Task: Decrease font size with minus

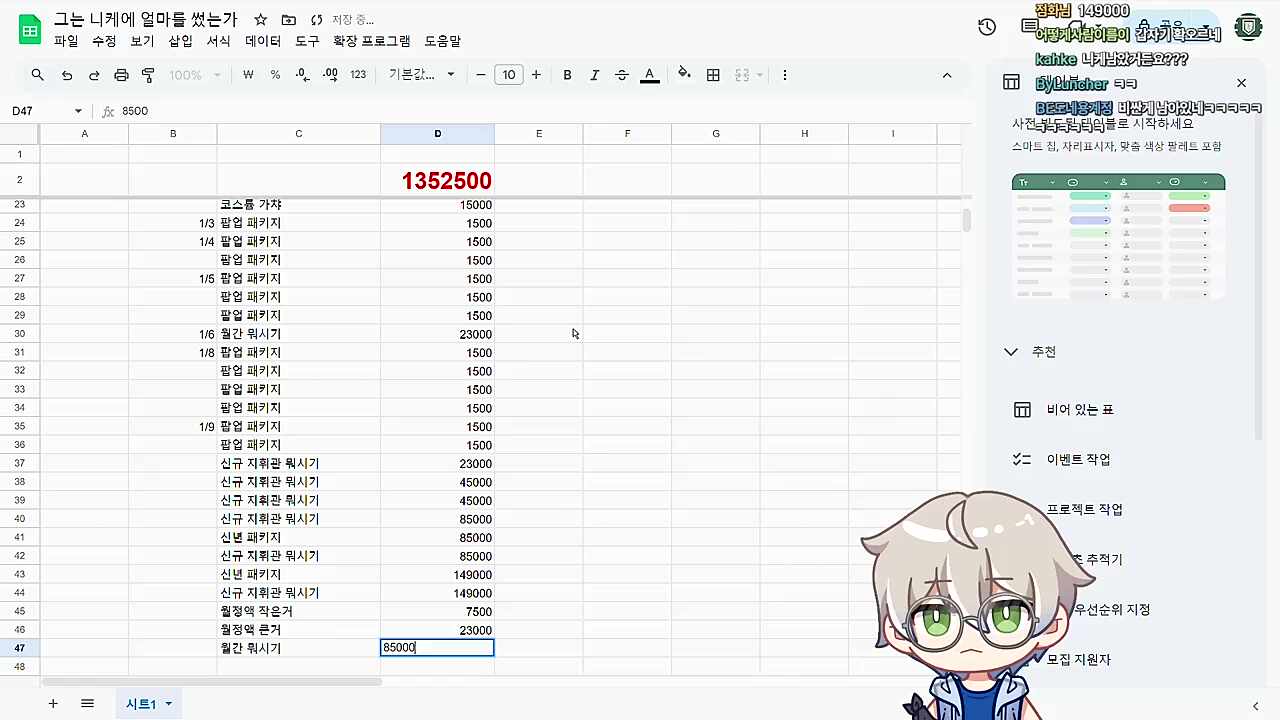Action: click(x=481, y=75)
